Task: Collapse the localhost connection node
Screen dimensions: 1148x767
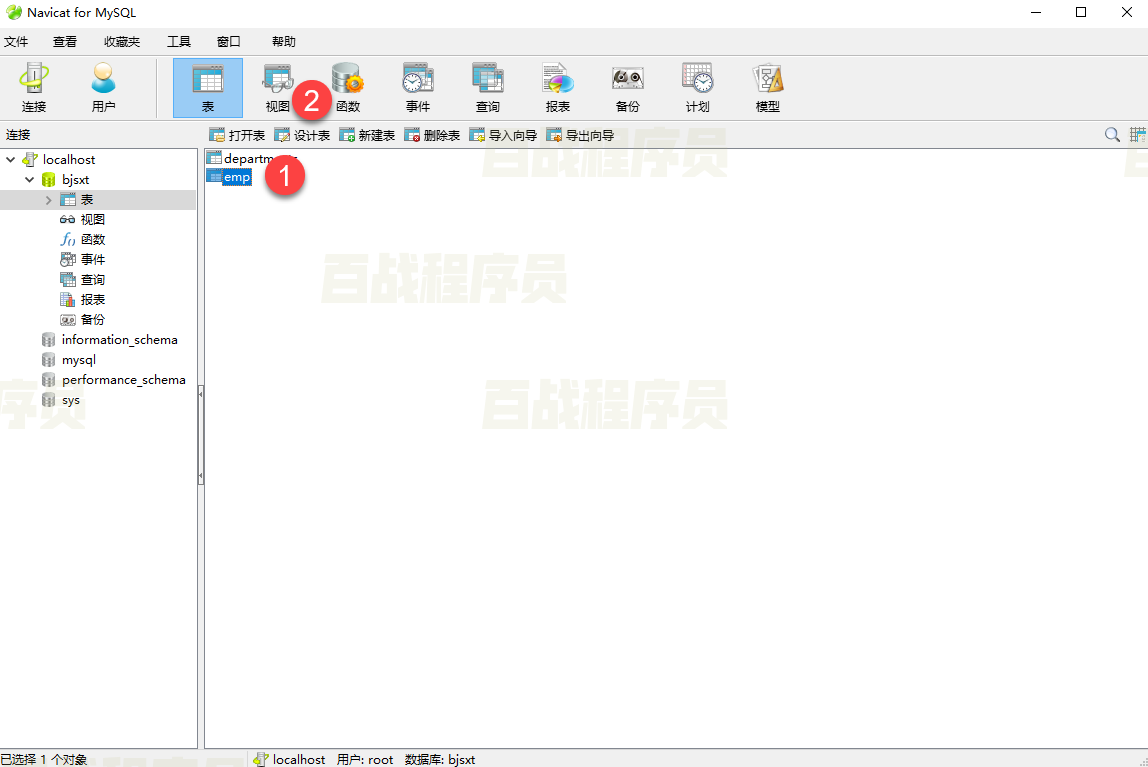Action: click(11, 159)
